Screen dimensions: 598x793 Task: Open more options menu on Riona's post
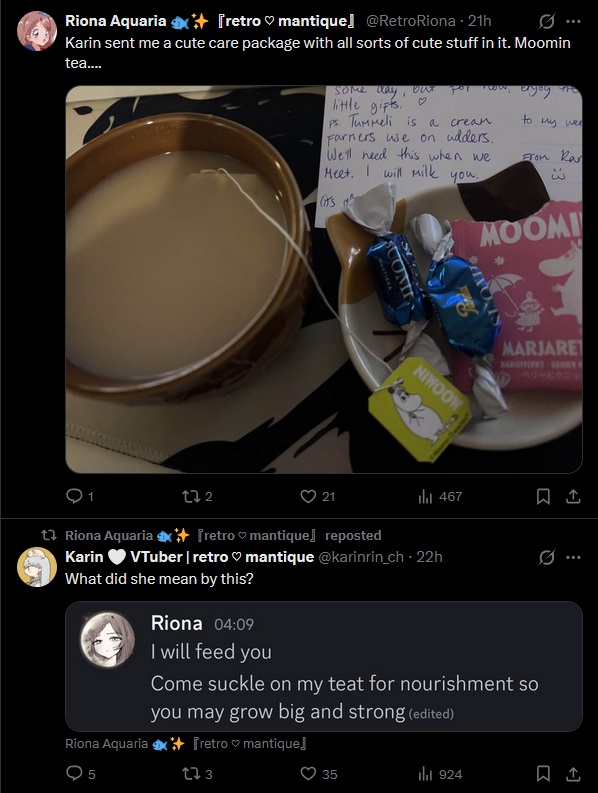pos(573,21)
